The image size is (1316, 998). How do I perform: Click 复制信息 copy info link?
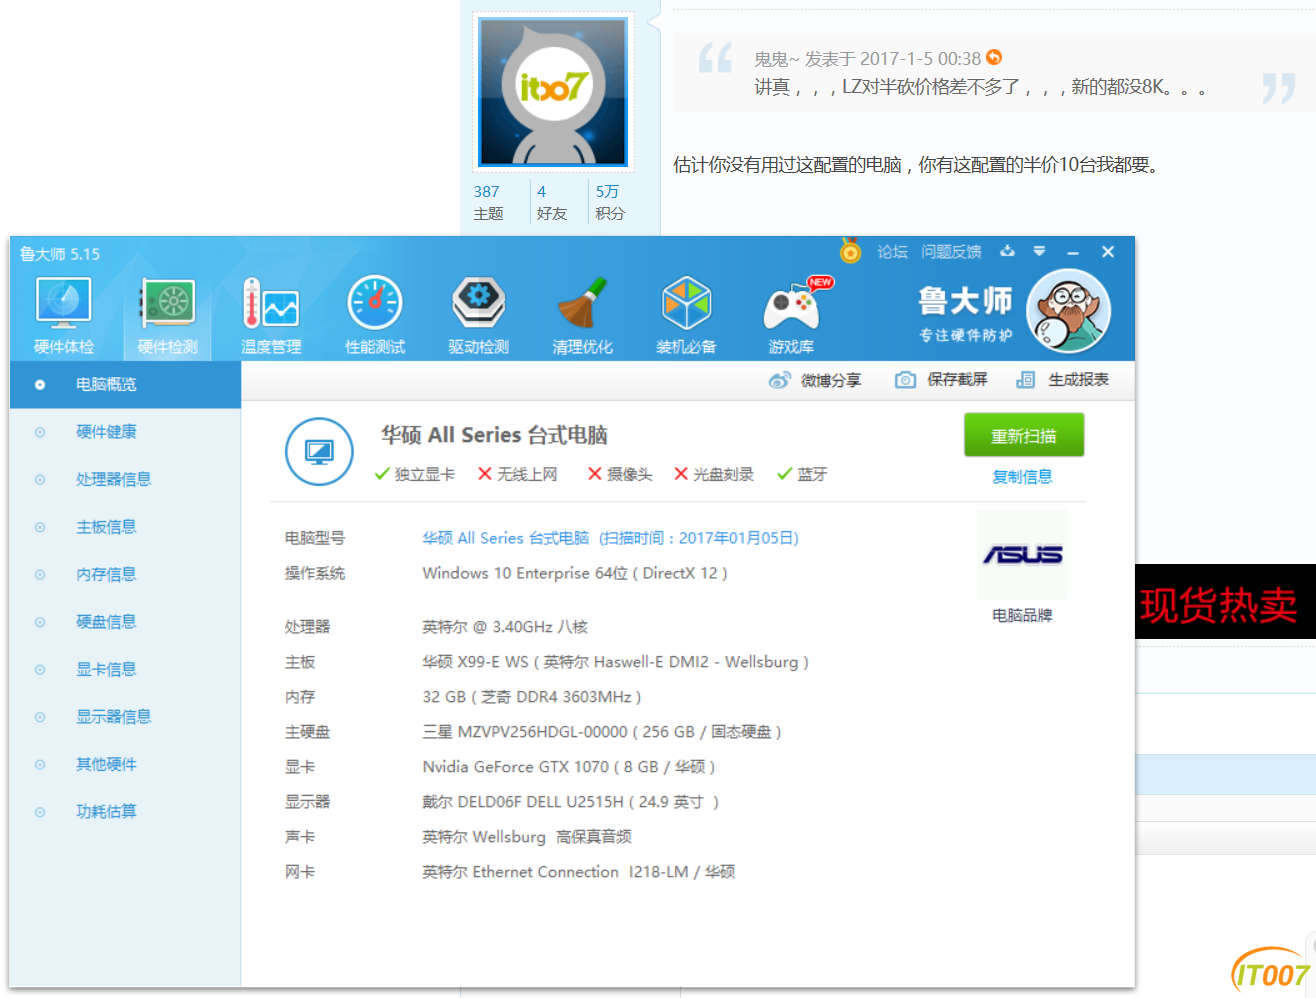1022,477
